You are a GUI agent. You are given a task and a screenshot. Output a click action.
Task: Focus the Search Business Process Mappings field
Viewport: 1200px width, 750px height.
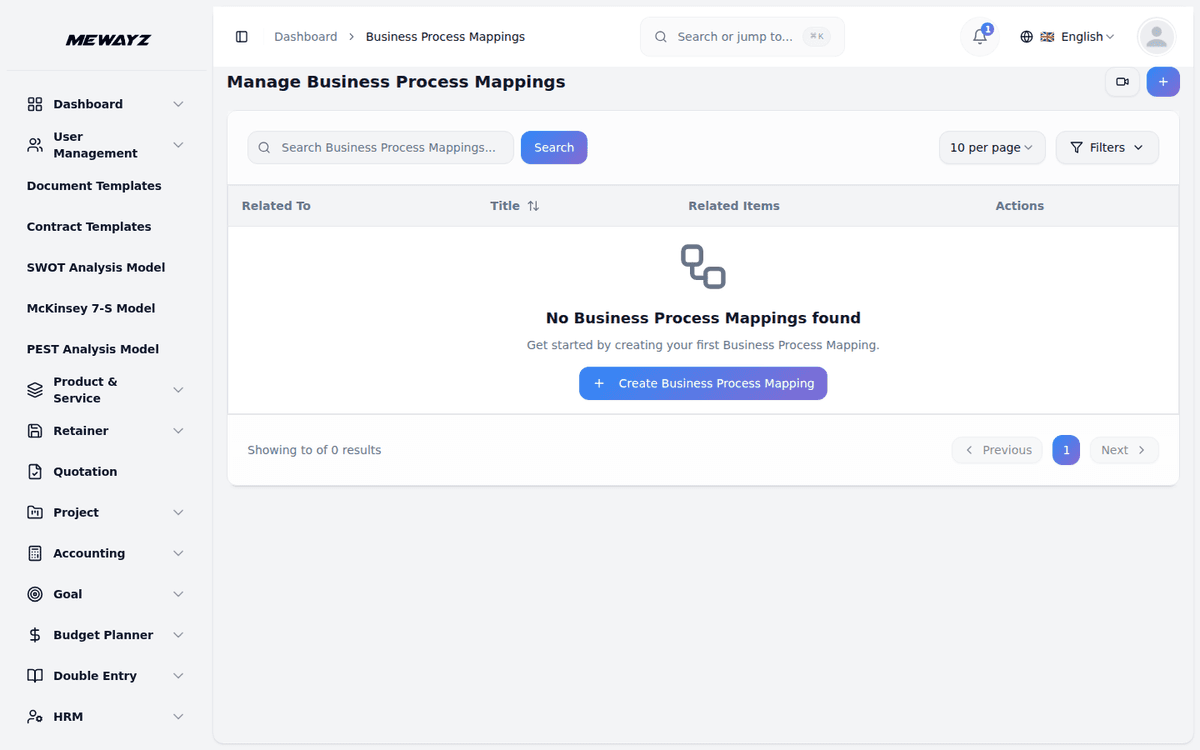[x=381, y=148]
